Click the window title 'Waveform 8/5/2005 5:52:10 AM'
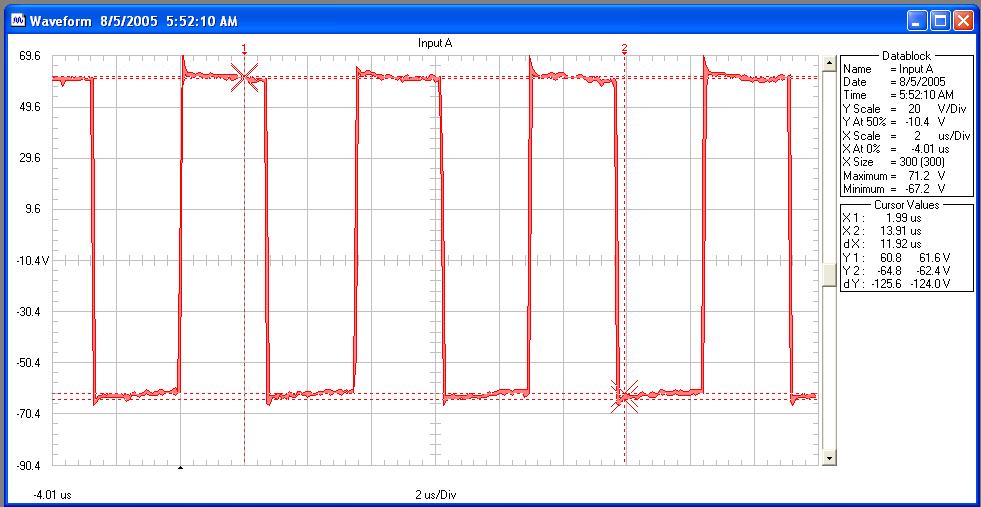Image resolution: width=981 pixels, height=507 pixels. (x=134, y=21)
